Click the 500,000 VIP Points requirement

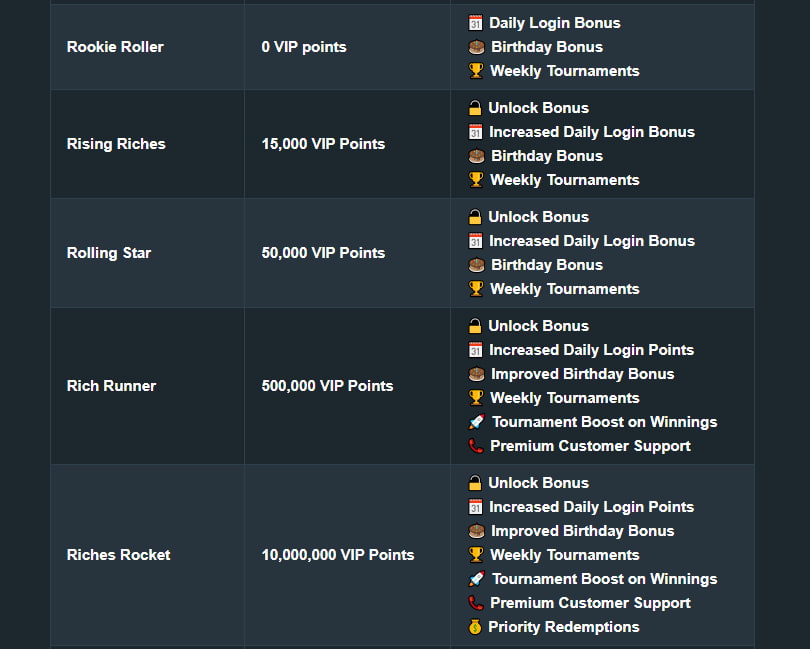coord(327,386)
